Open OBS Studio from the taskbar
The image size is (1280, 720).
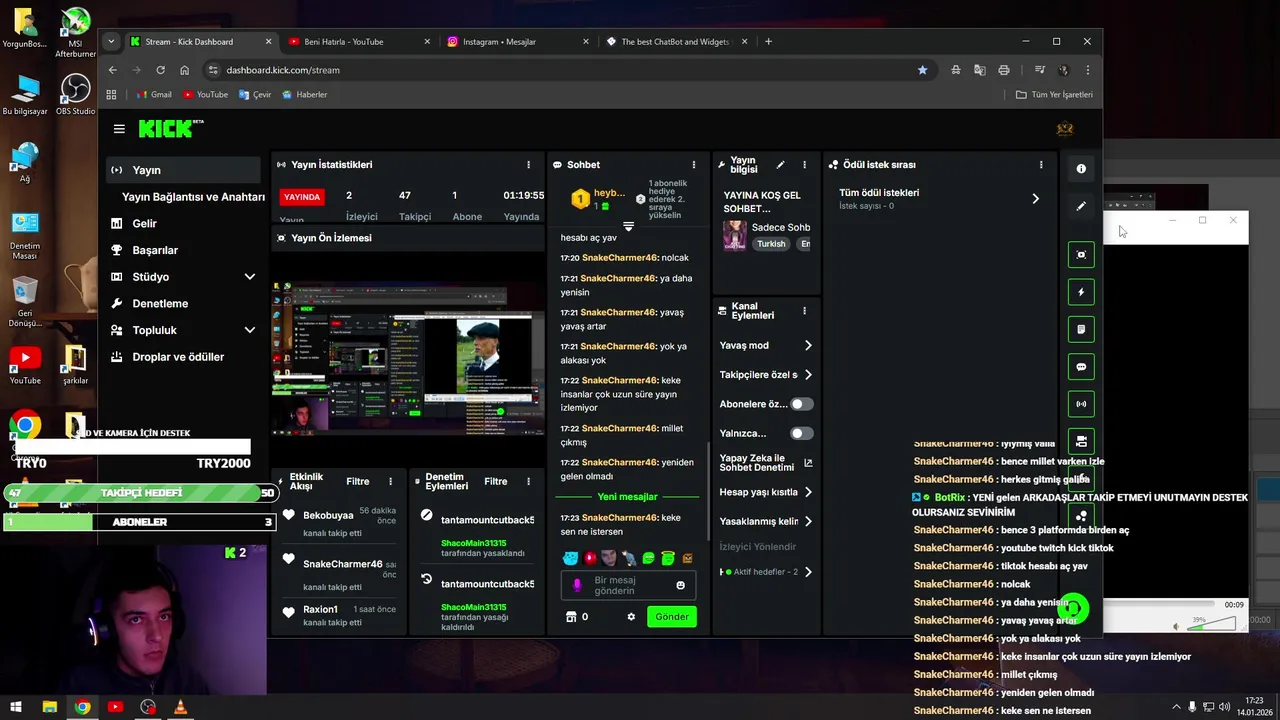tap(148, 707)
